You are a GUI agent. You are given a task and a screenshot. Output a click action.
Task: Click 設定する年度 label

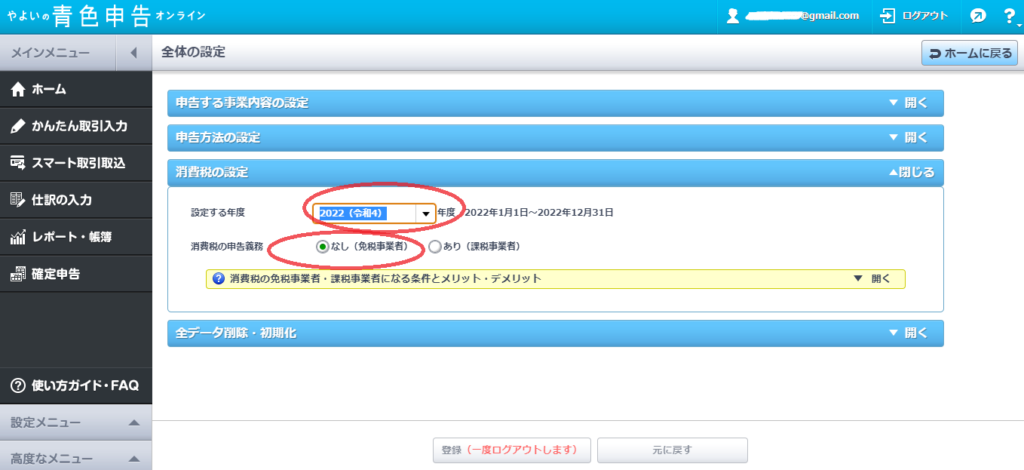(x=217, y=212)
